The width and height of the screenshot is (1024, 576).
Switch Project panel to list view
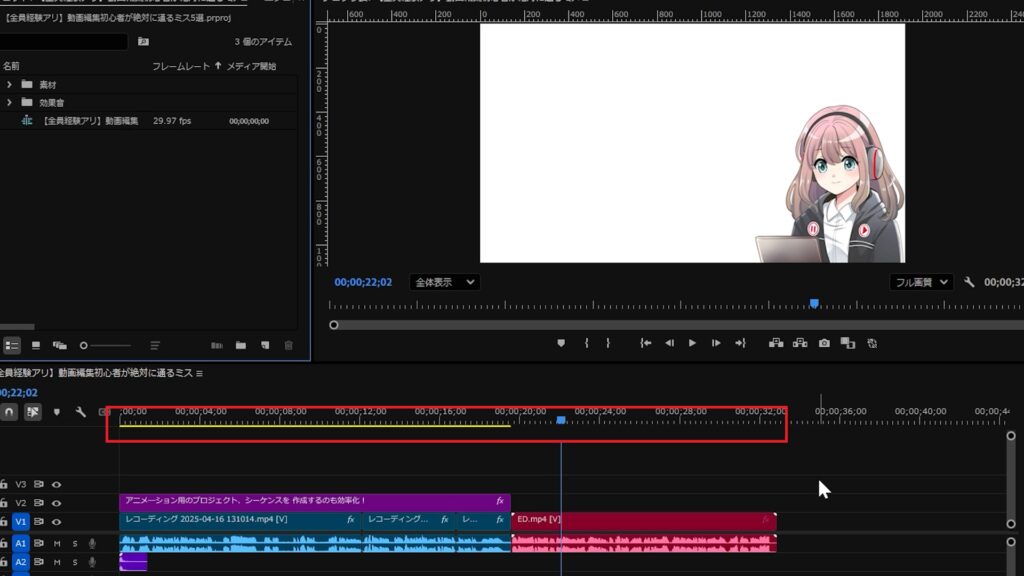pyautogui.click(x=12, y=345)
